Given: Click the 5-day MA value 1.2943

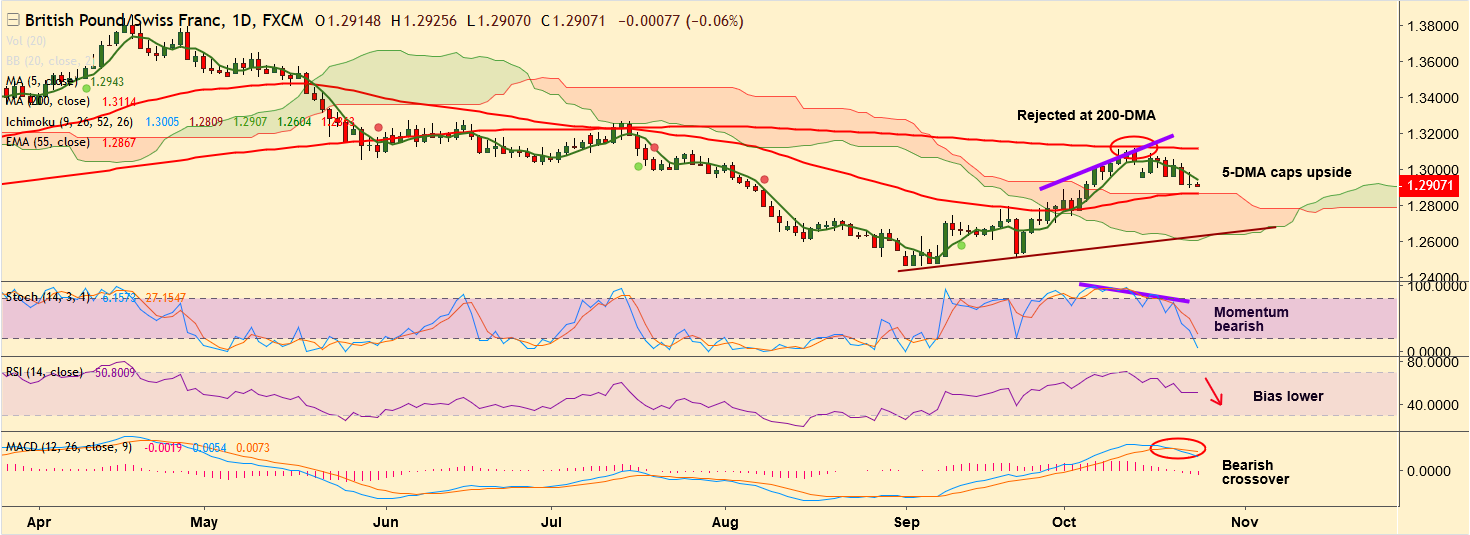Looking at the screenshot, I should [107, 81].
